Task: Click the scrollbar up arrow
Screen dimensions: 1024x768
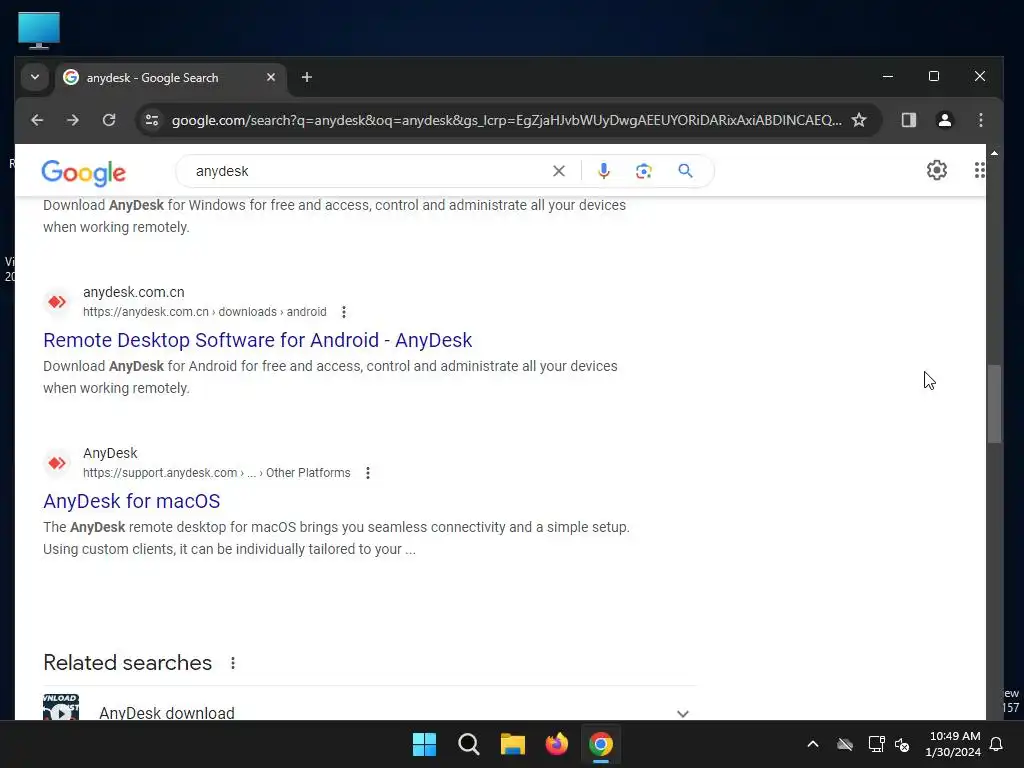Action: [x=994, y=153]
